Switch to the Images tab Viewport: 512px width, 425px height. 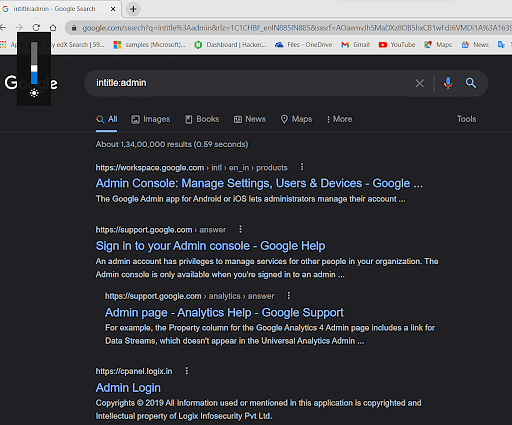coord(151,119)
